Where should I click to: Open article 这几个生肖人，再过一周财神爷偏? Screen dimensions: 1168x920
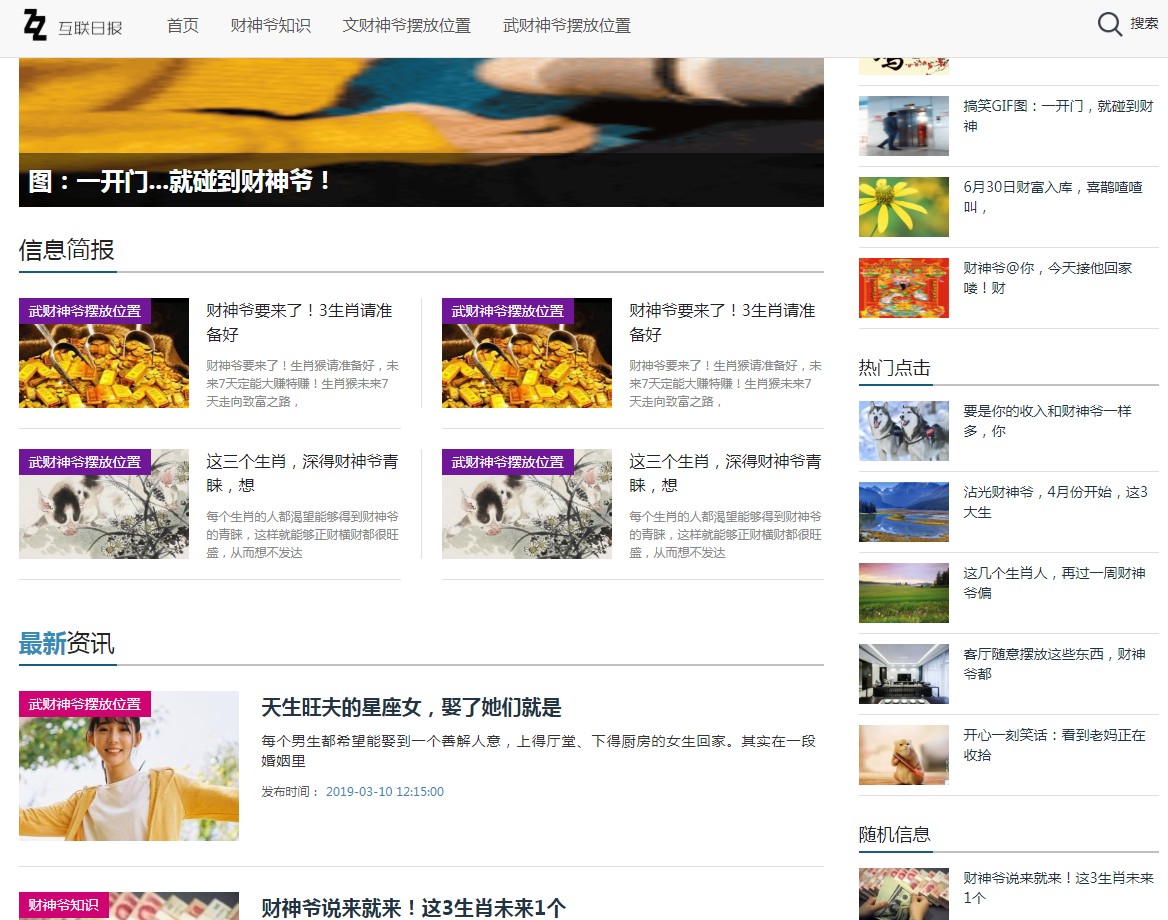coord(1054,583)
